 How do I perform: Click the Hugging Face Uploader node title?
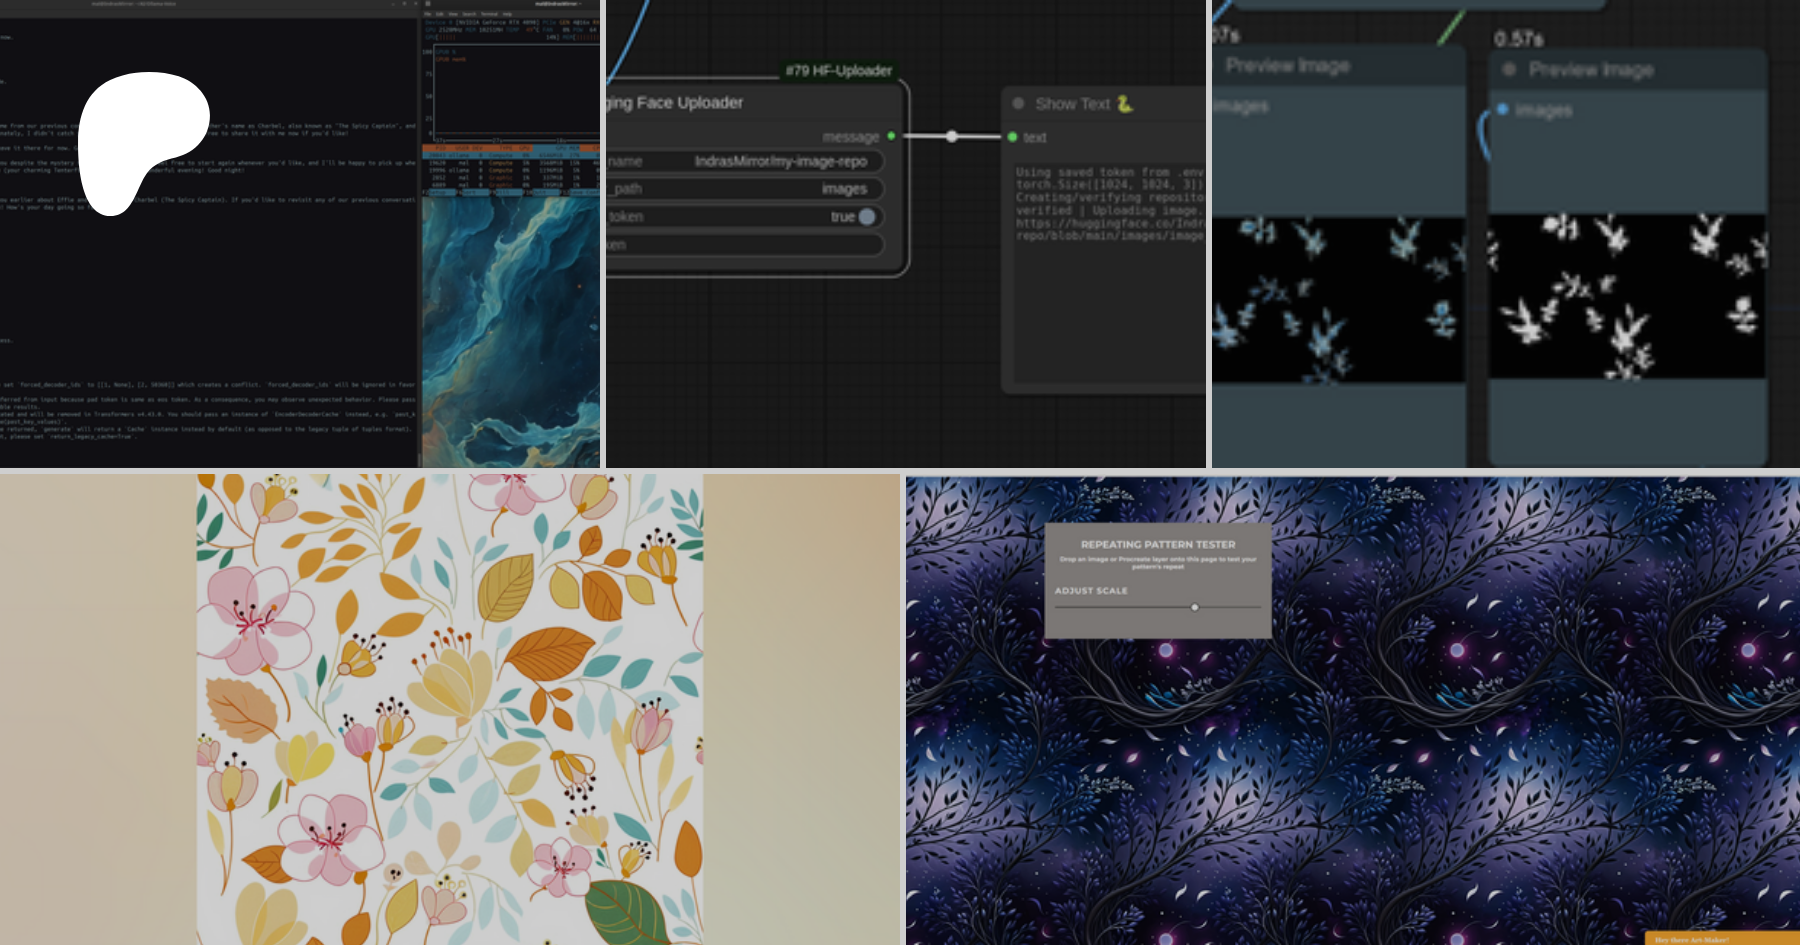676,103
